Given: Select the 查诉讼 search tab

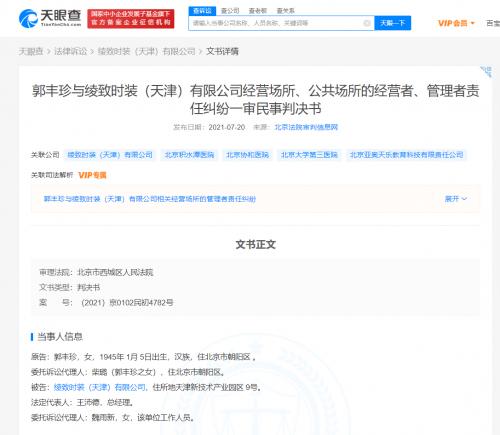Looking at the screenshot, I should [202, 11].
